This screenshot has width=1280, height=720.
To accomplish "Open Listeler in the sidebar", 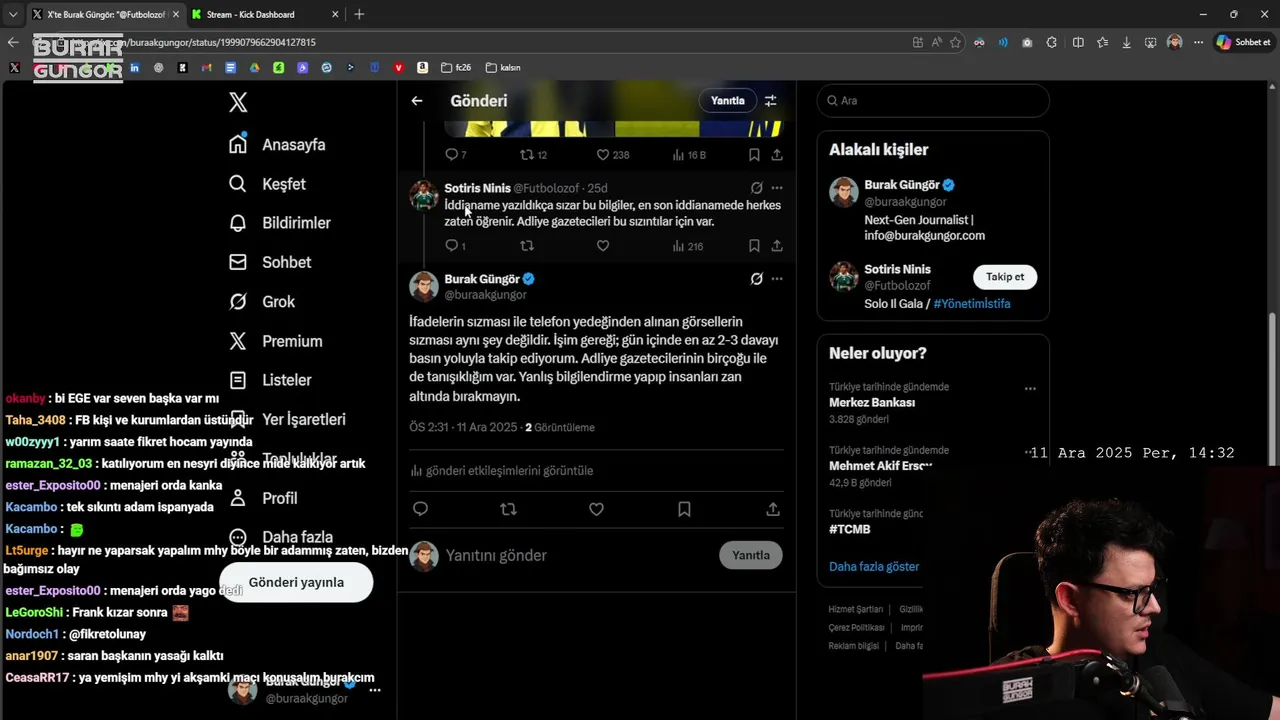I will [270, 380].
